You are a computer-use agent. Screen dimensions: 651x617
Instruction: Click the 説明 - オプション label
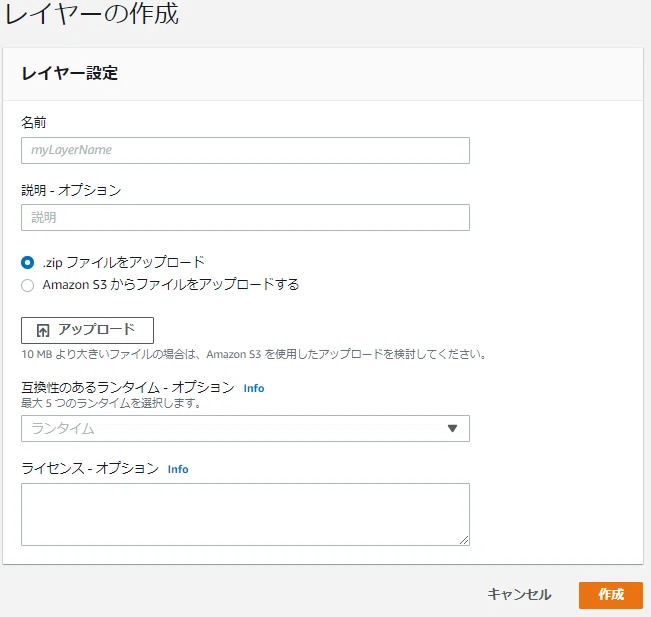(x=71, y=190)
